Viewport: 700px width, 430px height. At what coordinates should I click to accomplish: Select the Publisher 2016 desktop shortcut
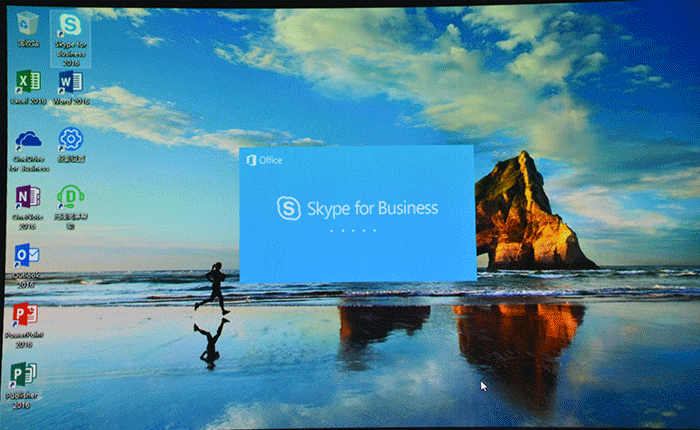[x=26, y=375]
